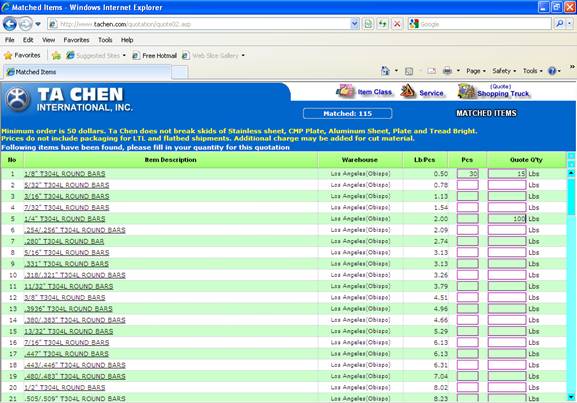Open the Help menu
The height and width of the screenshot is (403, 577).
tap(127, 40)
